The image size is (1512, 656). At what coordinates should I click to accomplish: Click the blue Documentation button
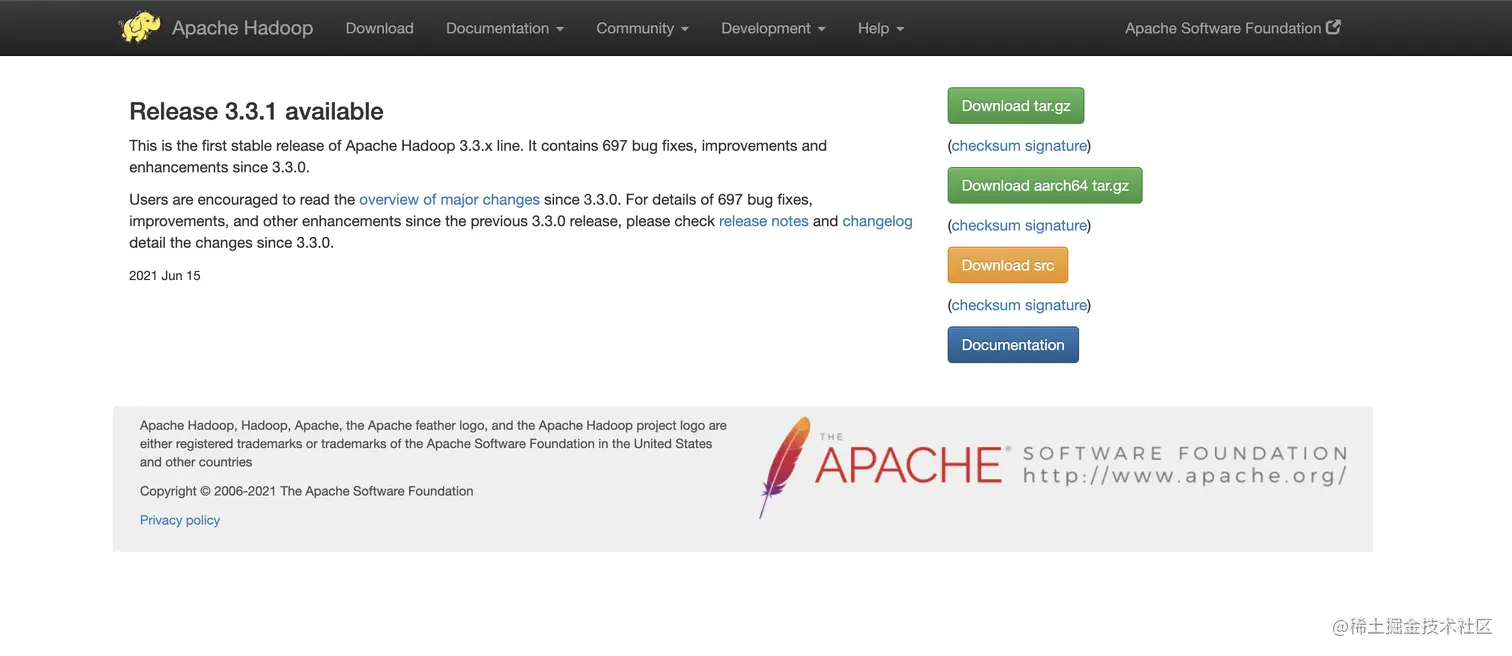(x=1013, y=345)
